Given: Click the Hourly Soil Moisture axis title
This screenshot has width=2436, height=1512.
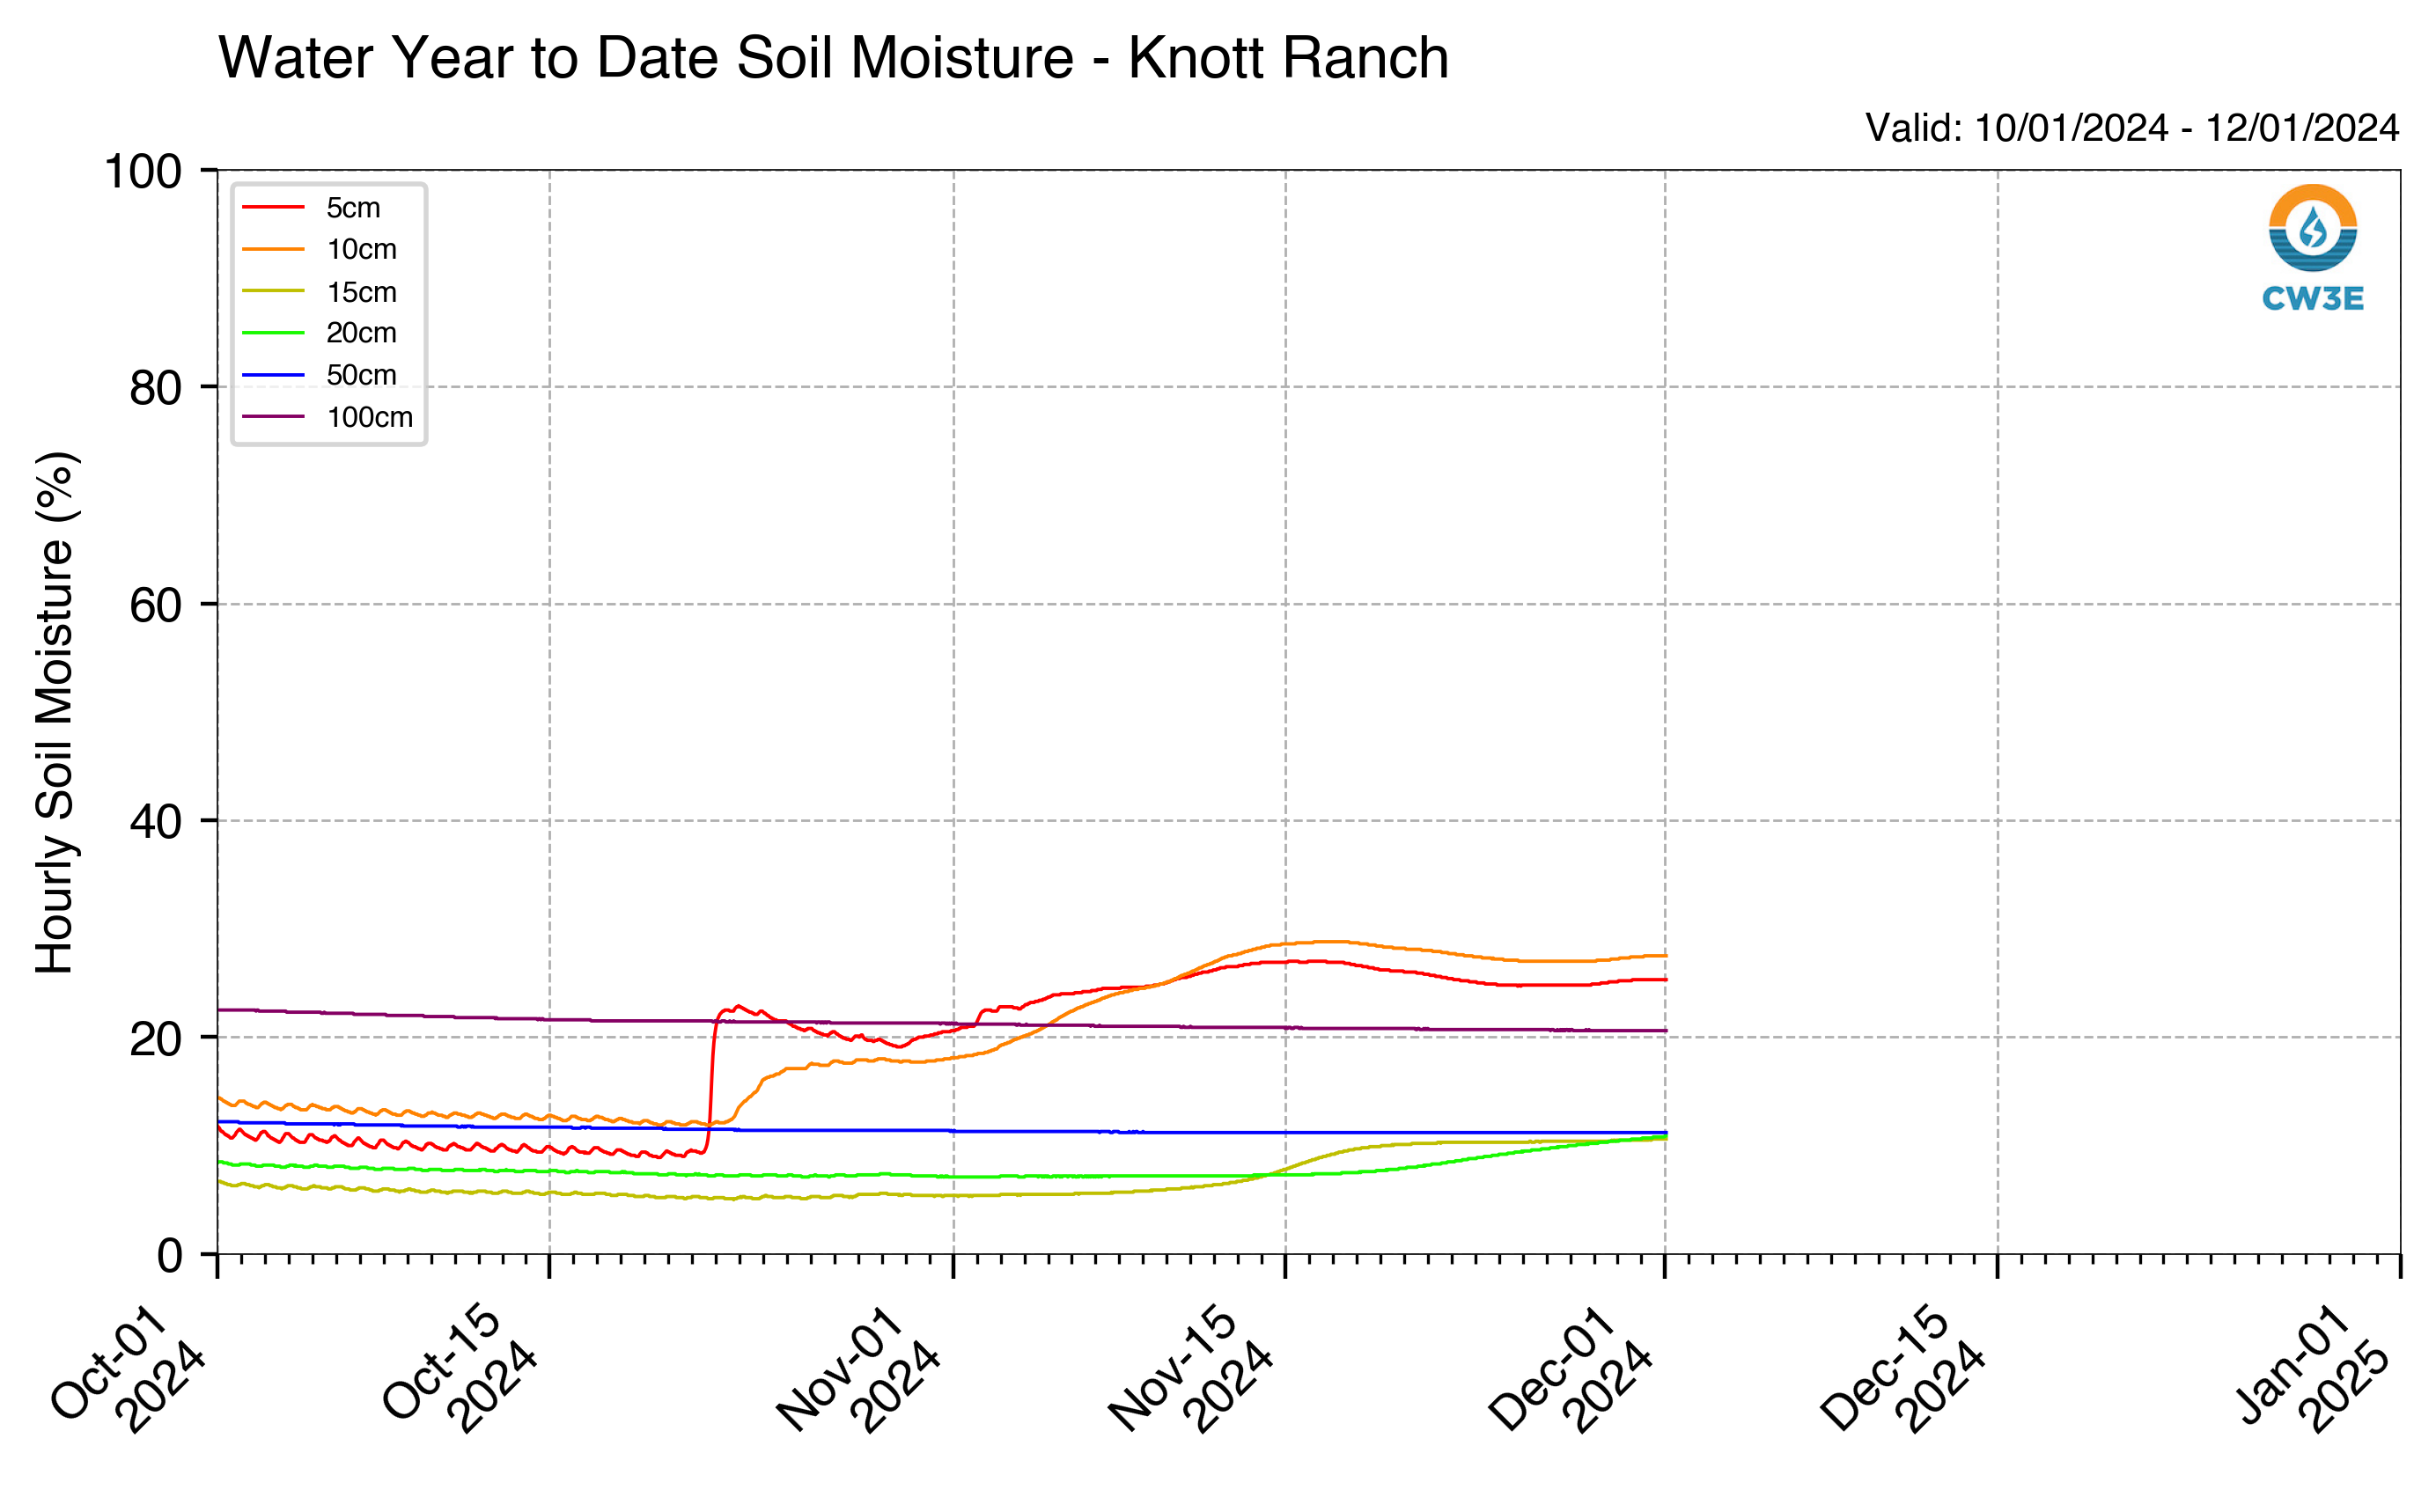Looking at the screenshot, I should tap(55, 712).
